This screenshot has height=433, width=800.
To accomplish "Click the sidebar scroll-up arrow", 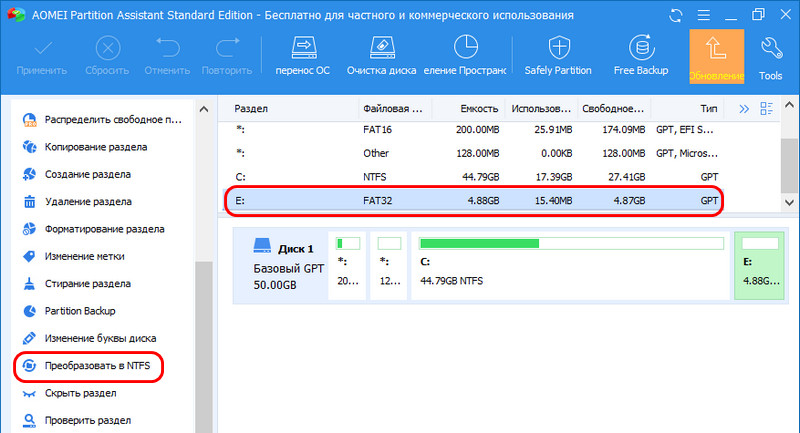I will coord(204,109).
